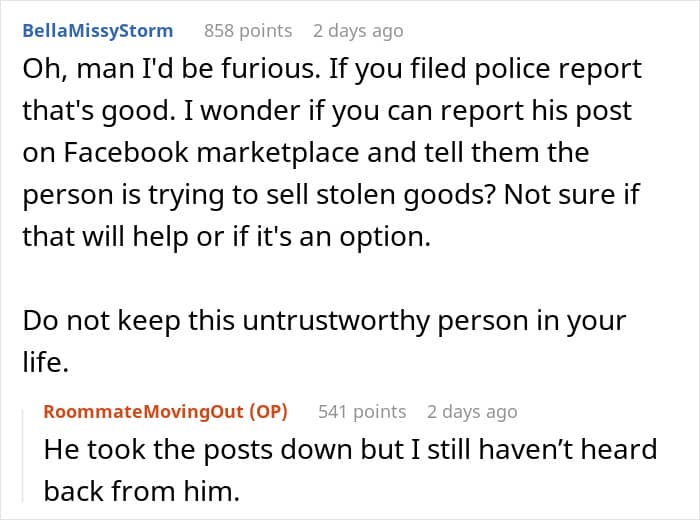Viewport: 700px width, 520px height.
Task: Click the timestamp on RoommateMovingOut's reply
Action: point(471,411)
